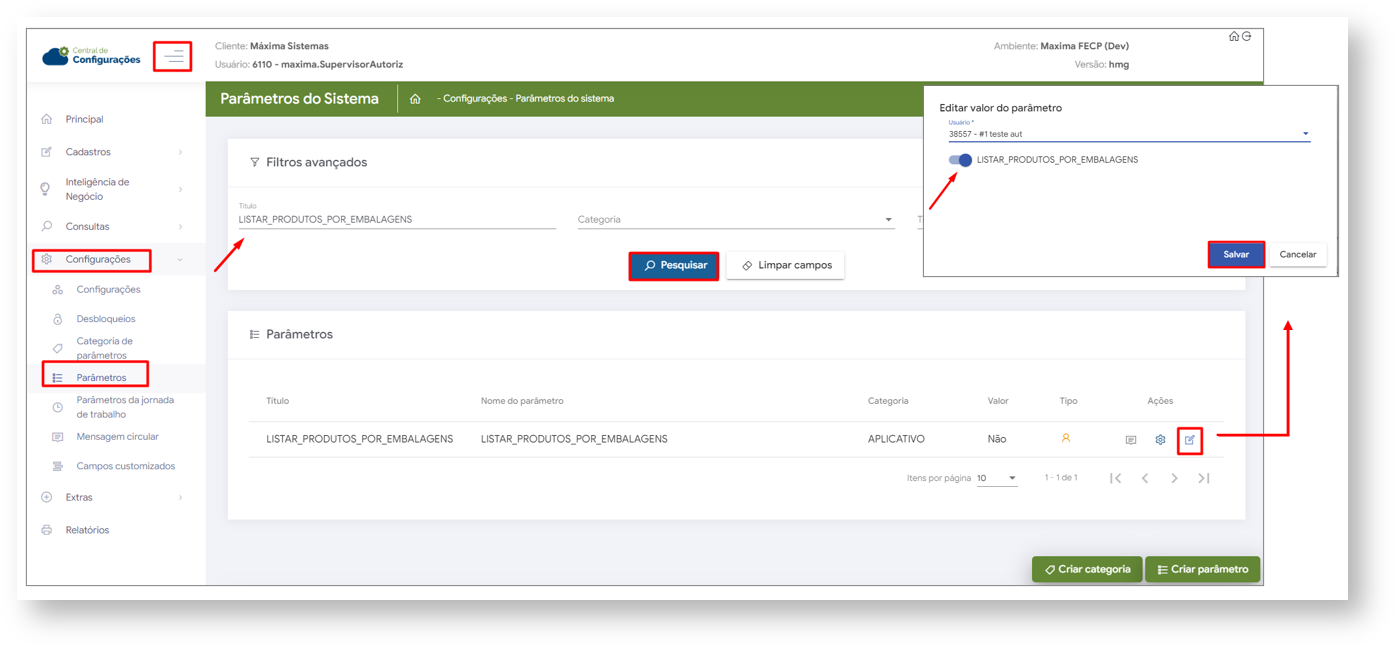Screen dimensions: 1396x648
Task: Click the logout icon at top right
Action: tap(1246, 36)
